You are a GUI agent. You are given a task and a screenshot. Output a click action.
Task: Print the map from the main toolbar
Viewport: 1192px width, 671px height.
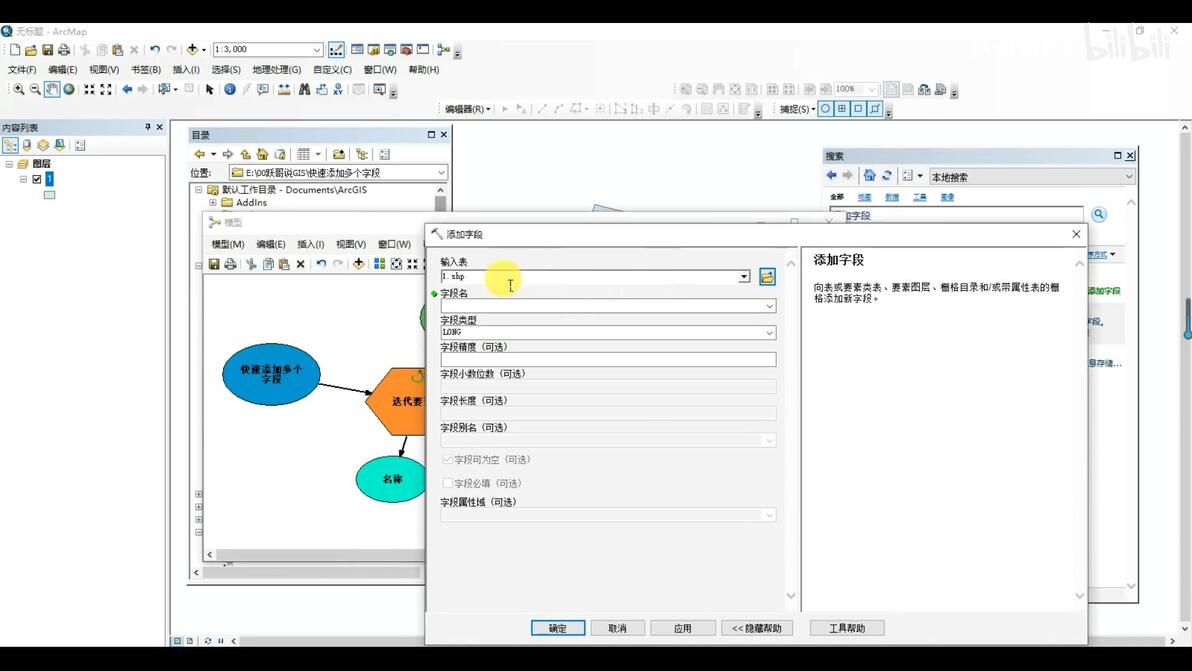click(x=64, y=49)
